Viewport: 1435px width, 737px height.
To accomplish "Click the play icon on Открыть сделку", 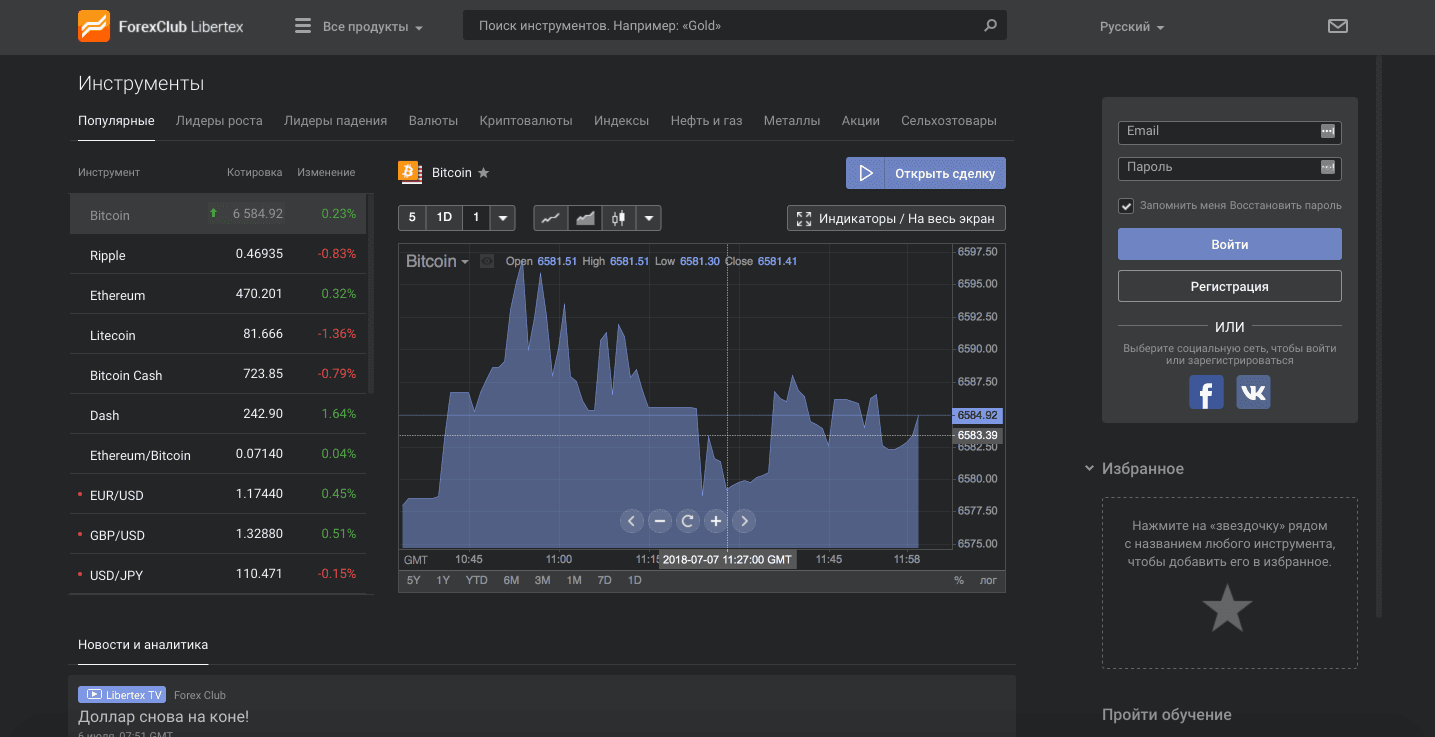I will click(866, 173).
